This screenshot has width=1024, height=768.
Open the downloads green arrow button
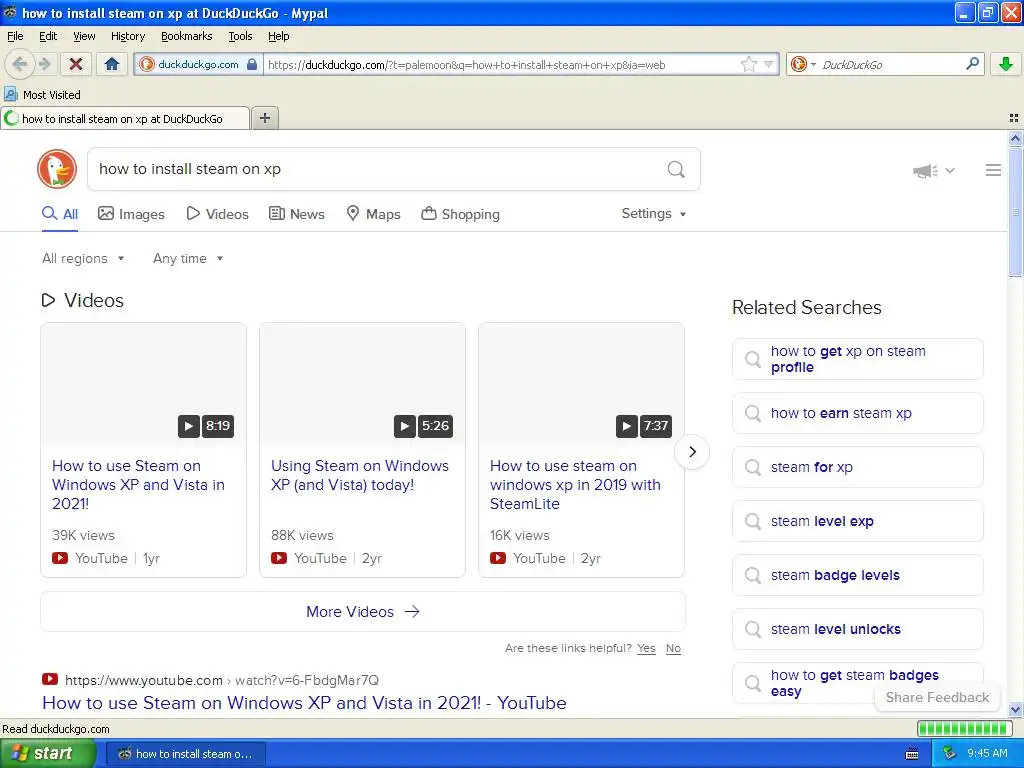1006,64
